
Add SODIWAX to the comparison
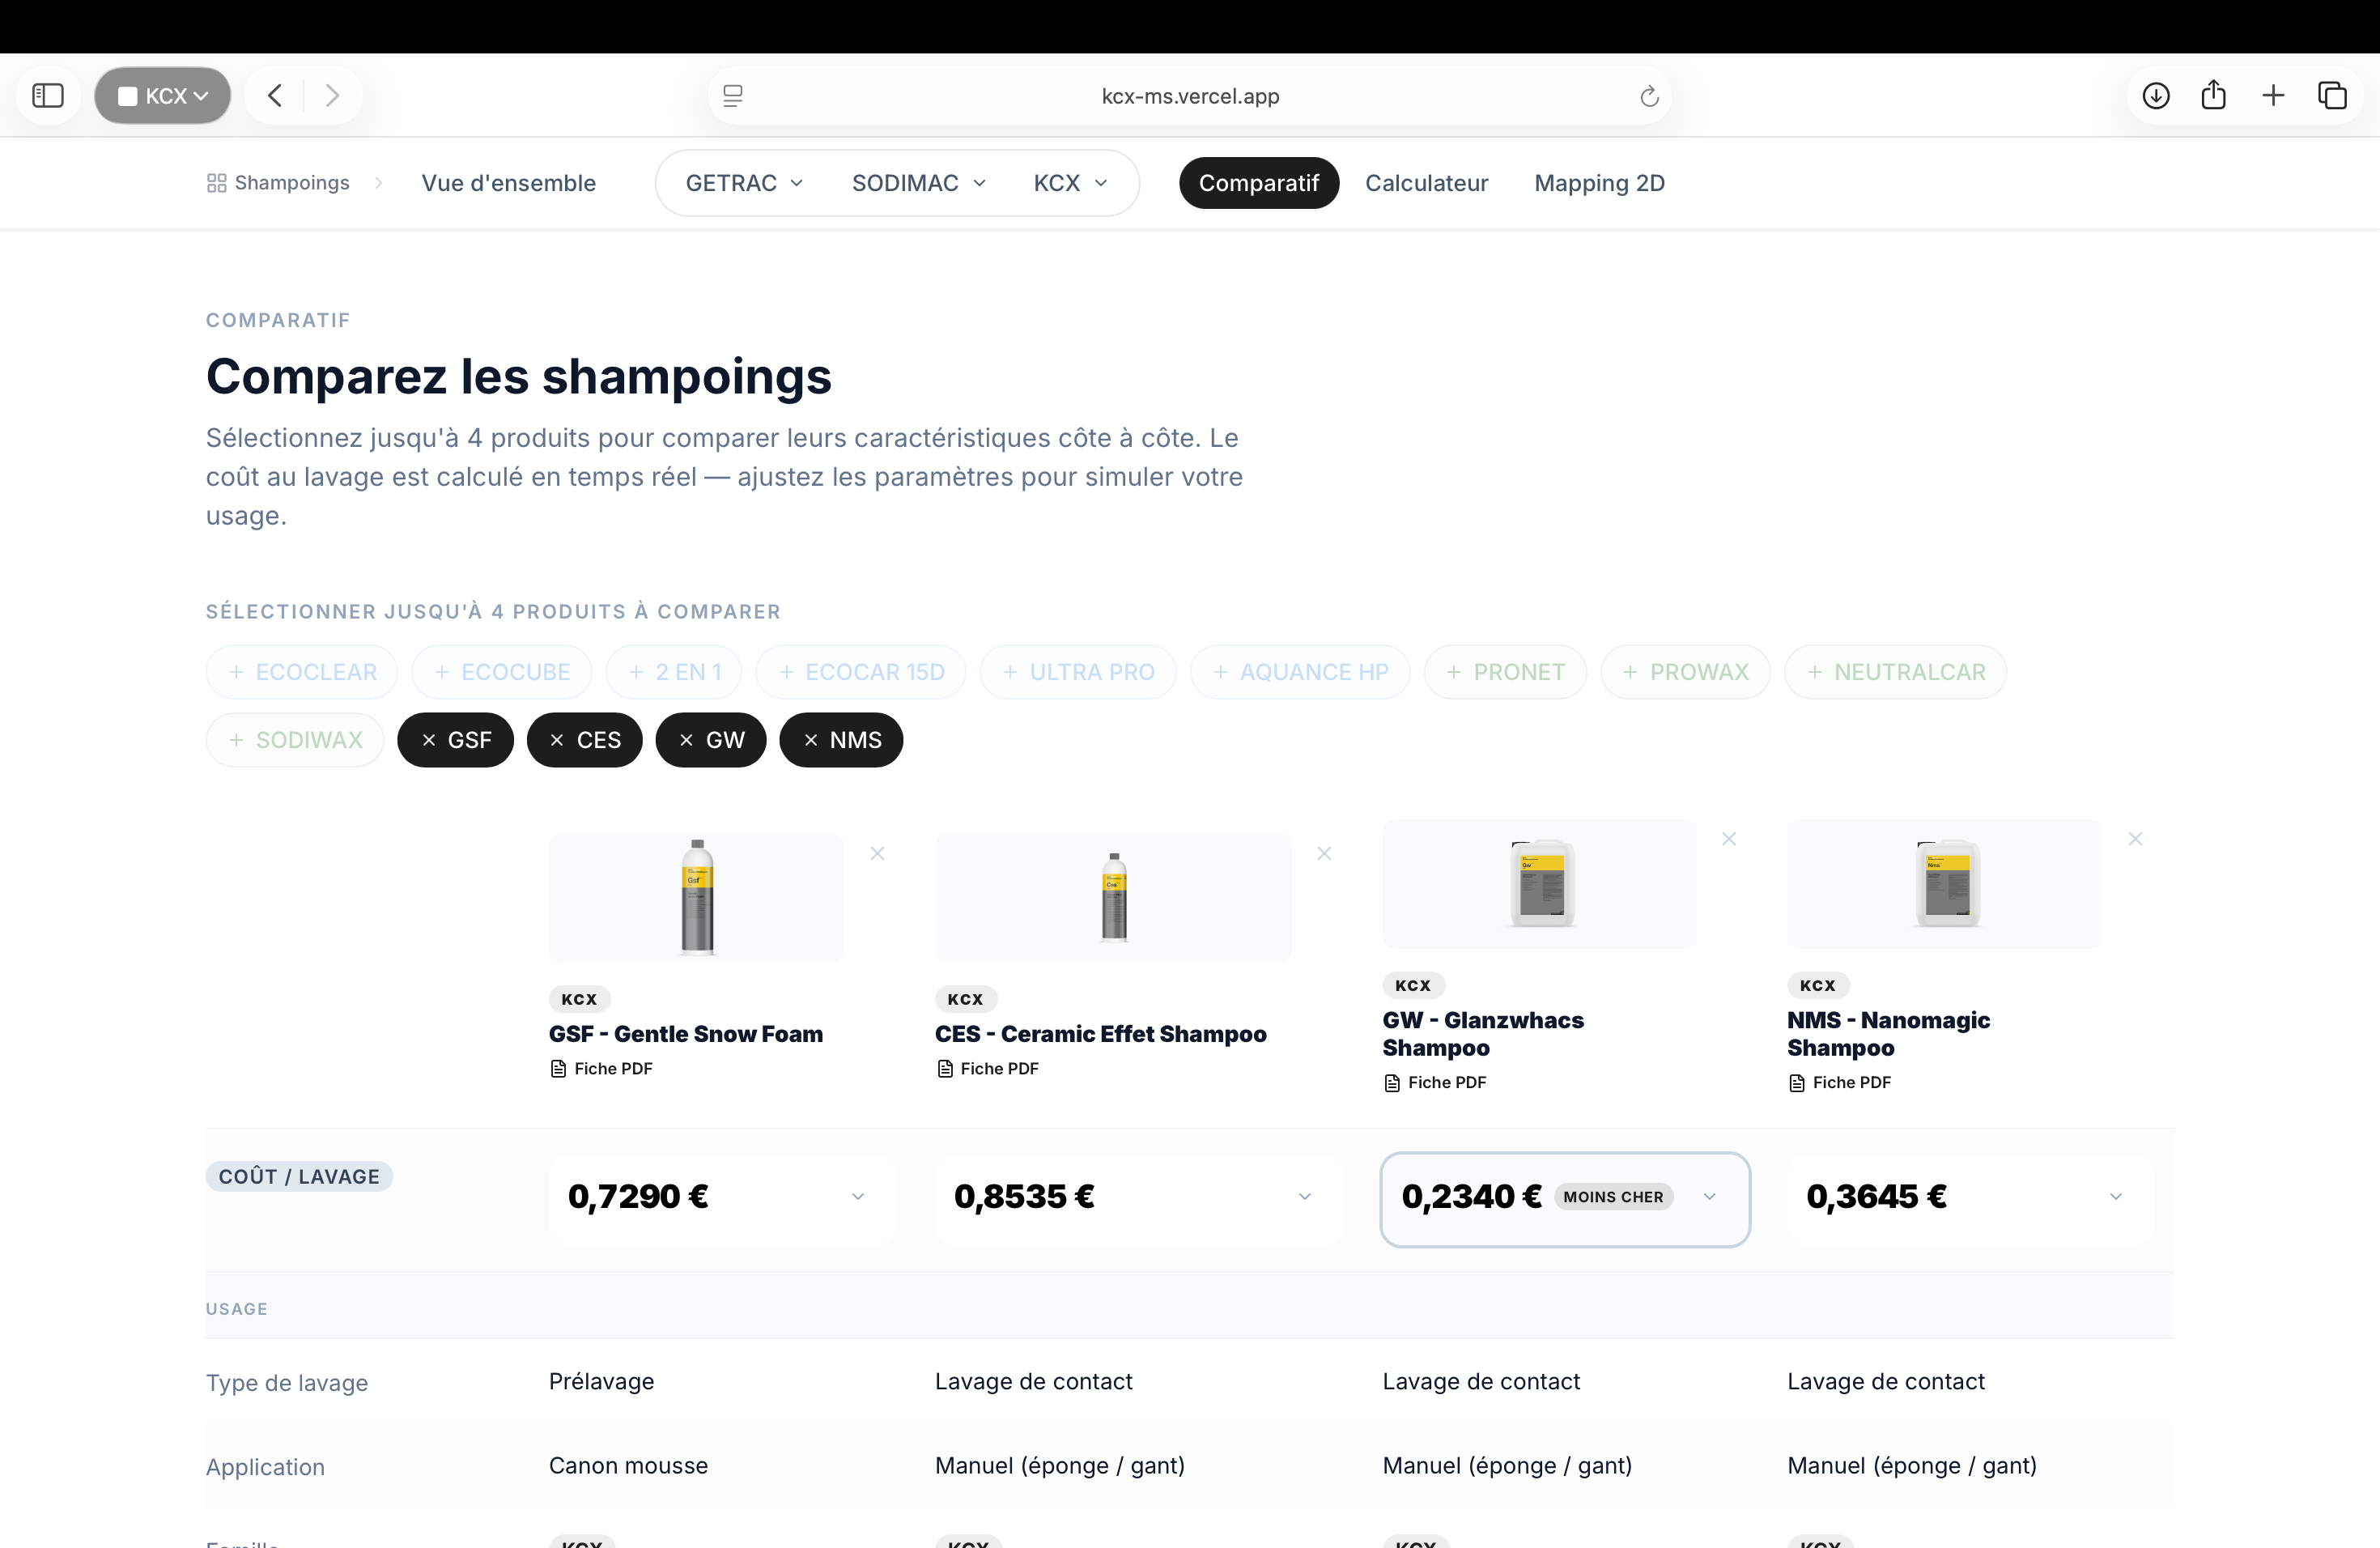tap(295, 740)
